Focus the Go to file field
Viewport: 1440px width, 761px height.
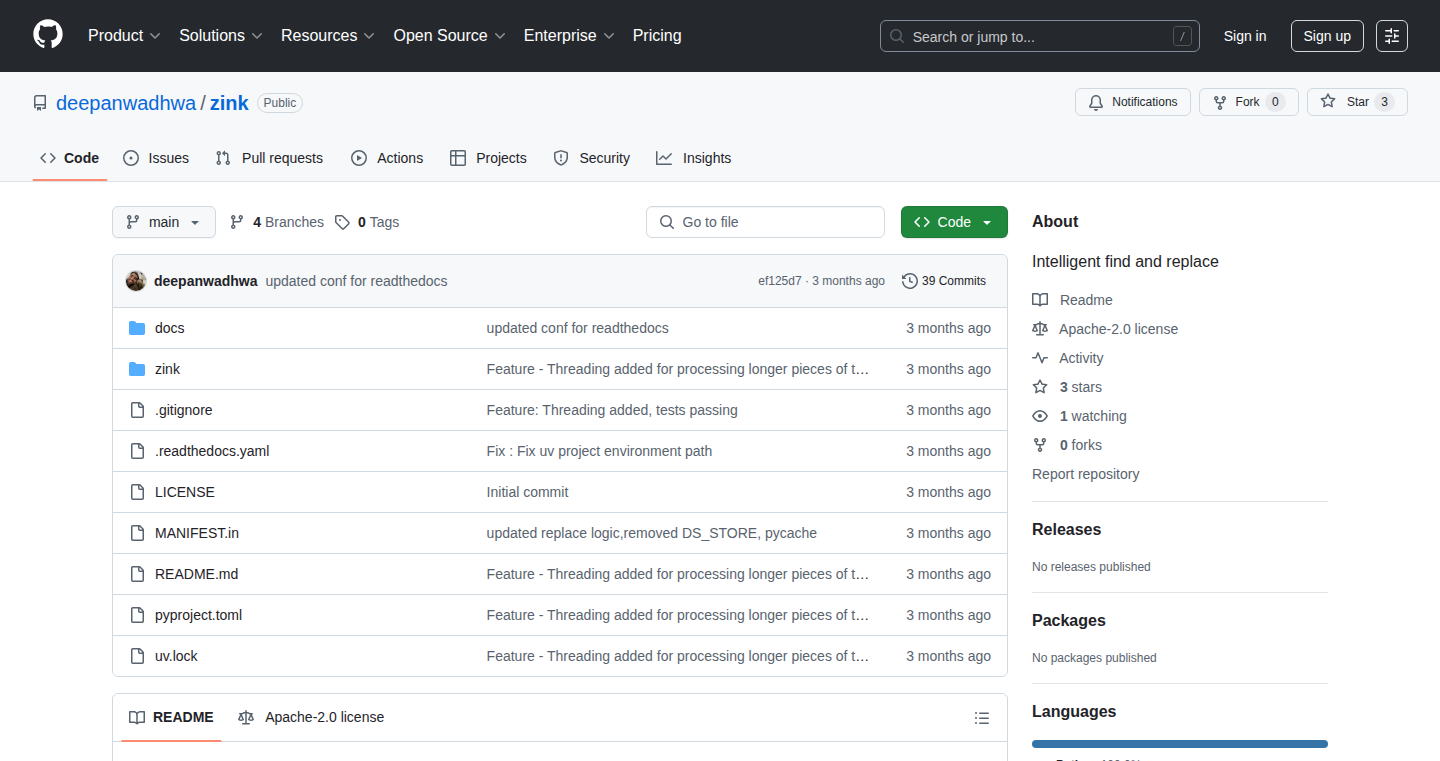click(766, 222)
